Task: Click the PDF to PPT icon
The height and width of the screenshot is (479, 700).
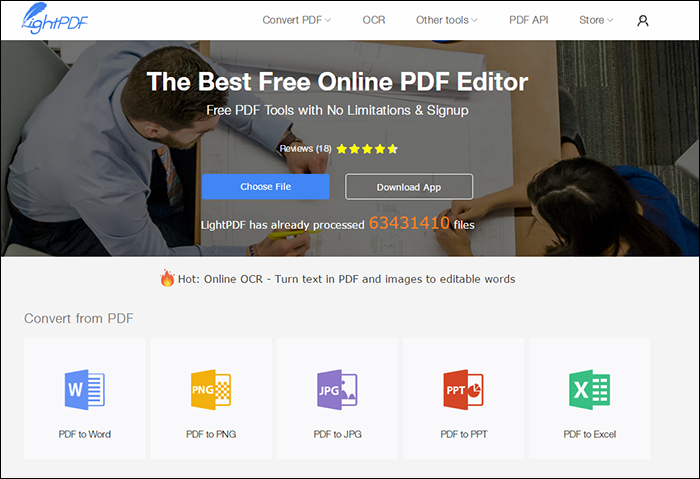Action: (x=463, y=389)
